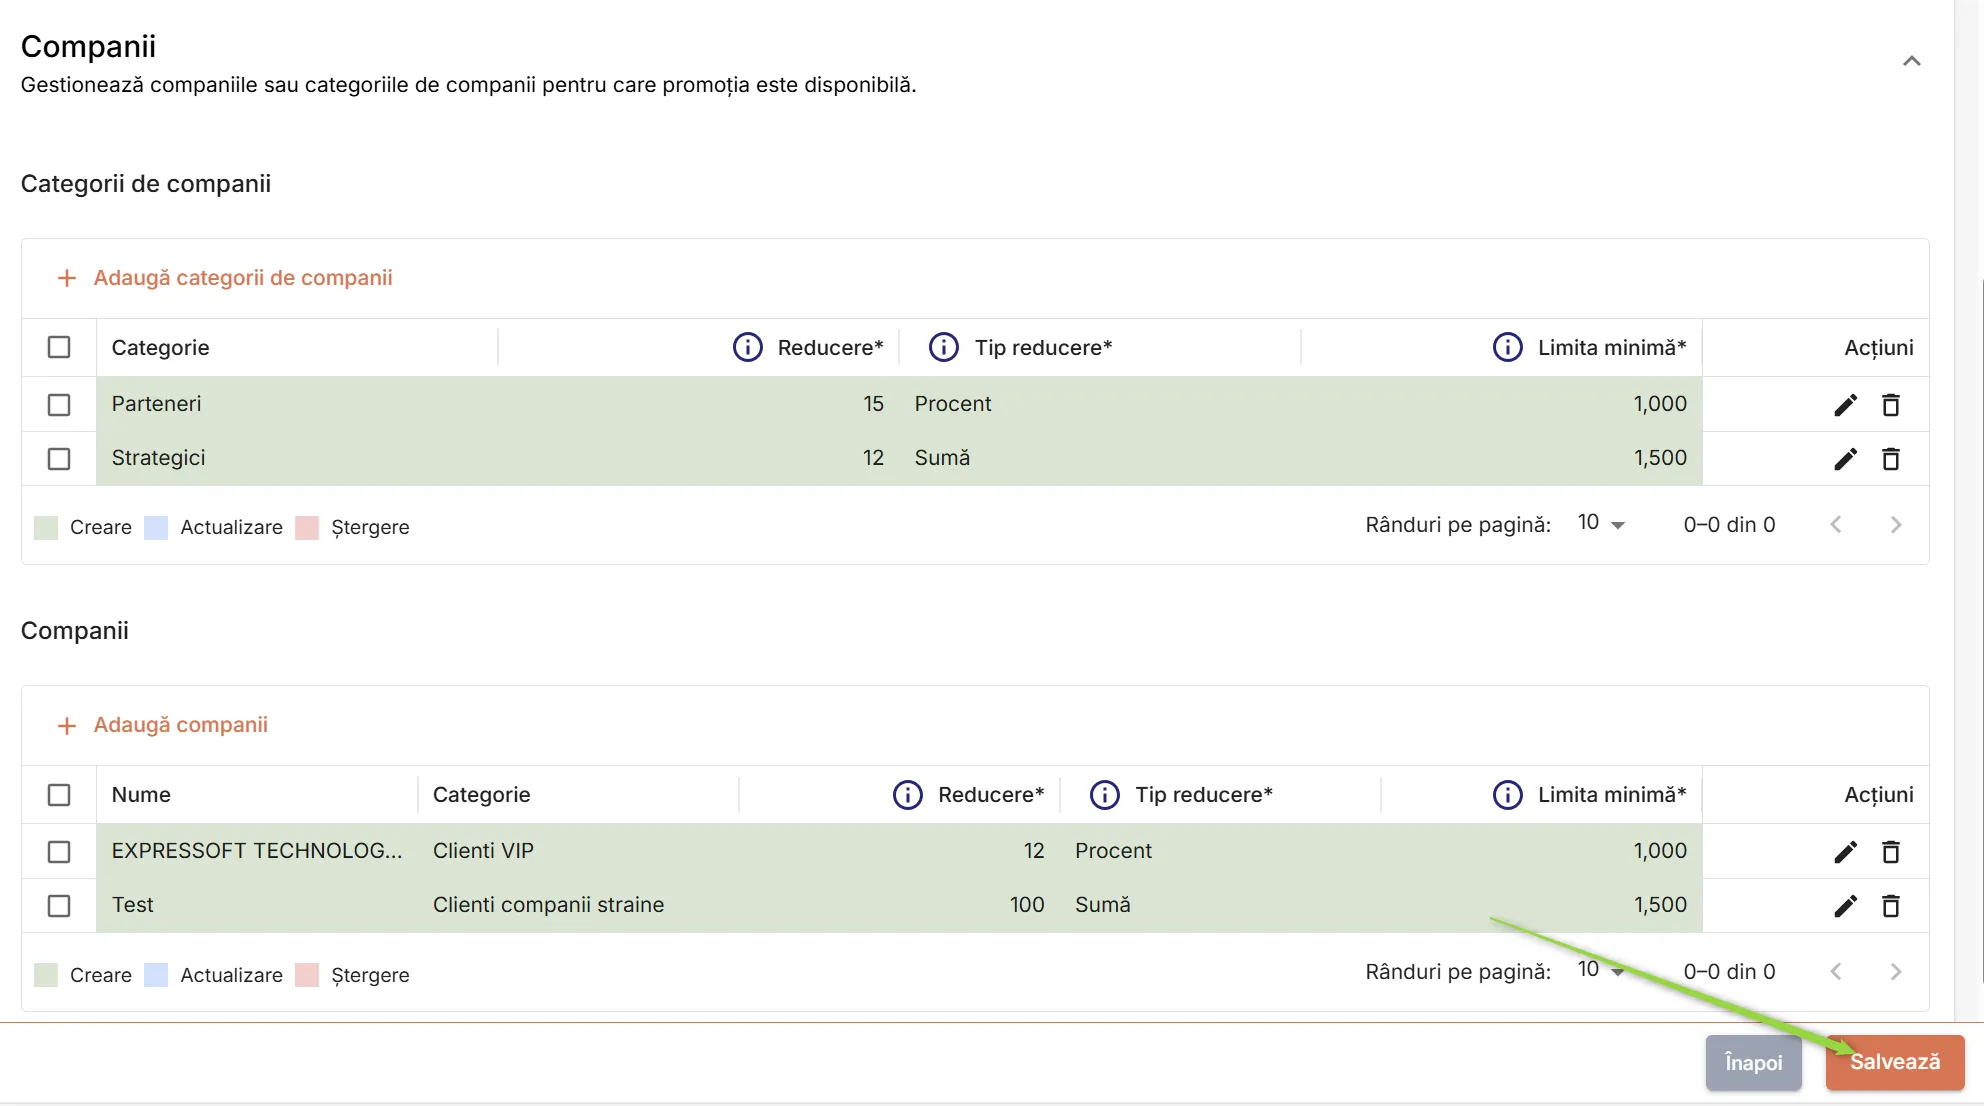Open info icon beside Limita minimă in categories table
Screen dimensions: 1984x1106
point(1507,347)
